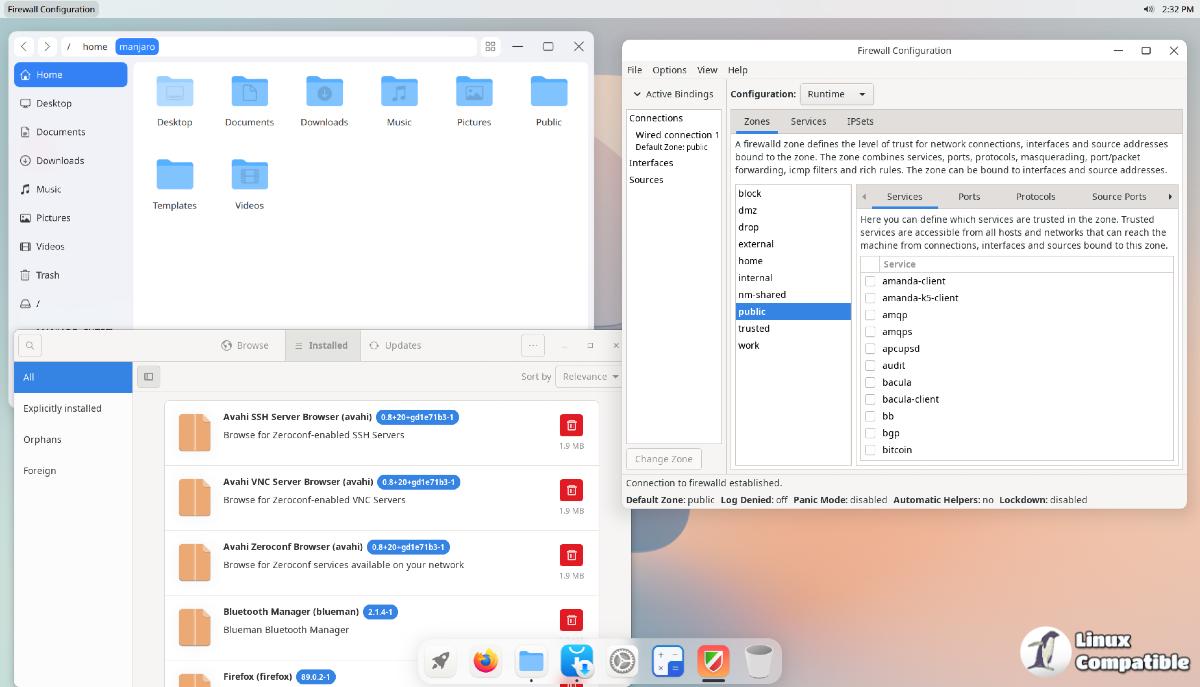Open the Options menu in Firewall Configuration

pos(669,70)
